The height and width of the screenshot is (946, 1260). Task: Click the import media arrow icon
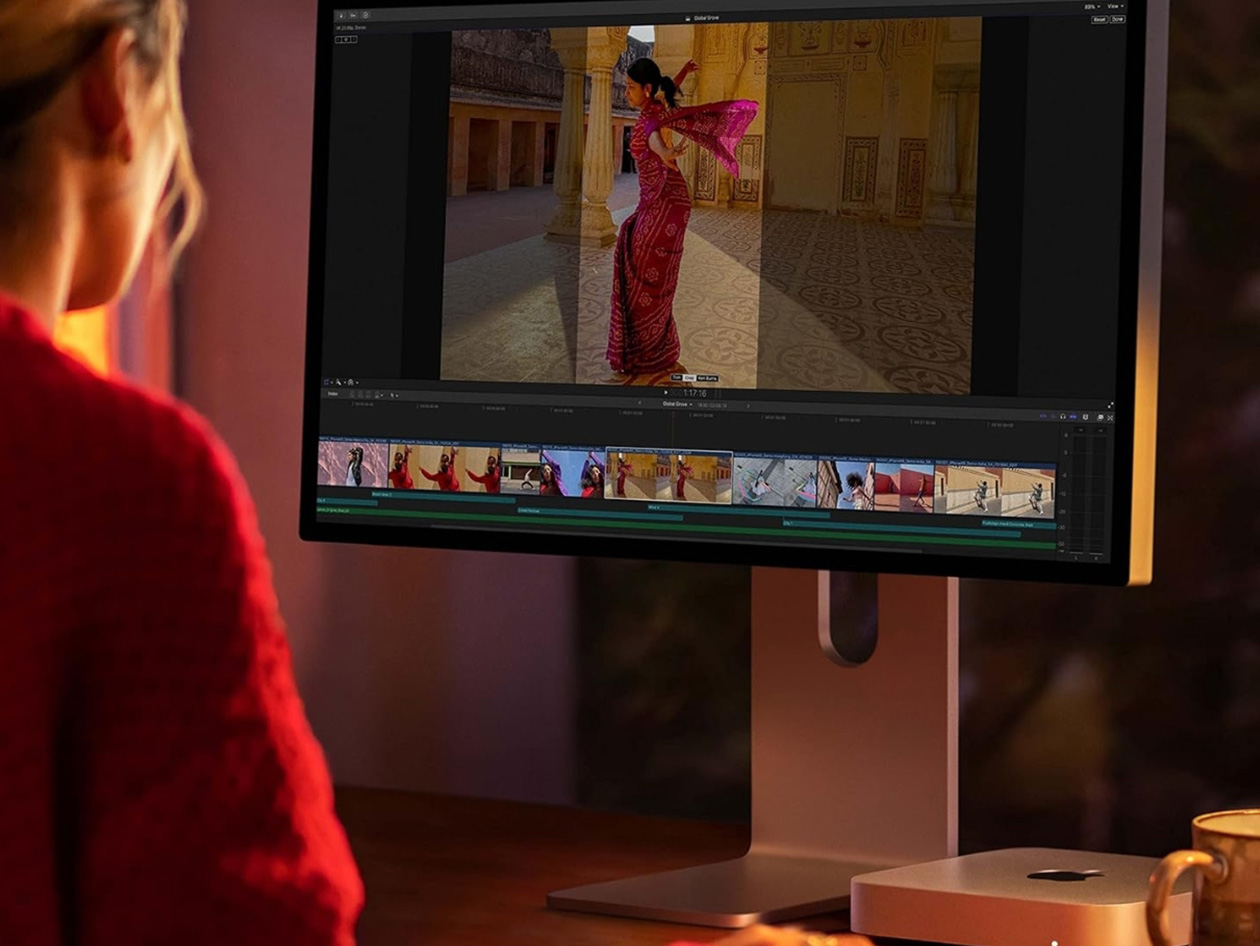coord(341,15)
